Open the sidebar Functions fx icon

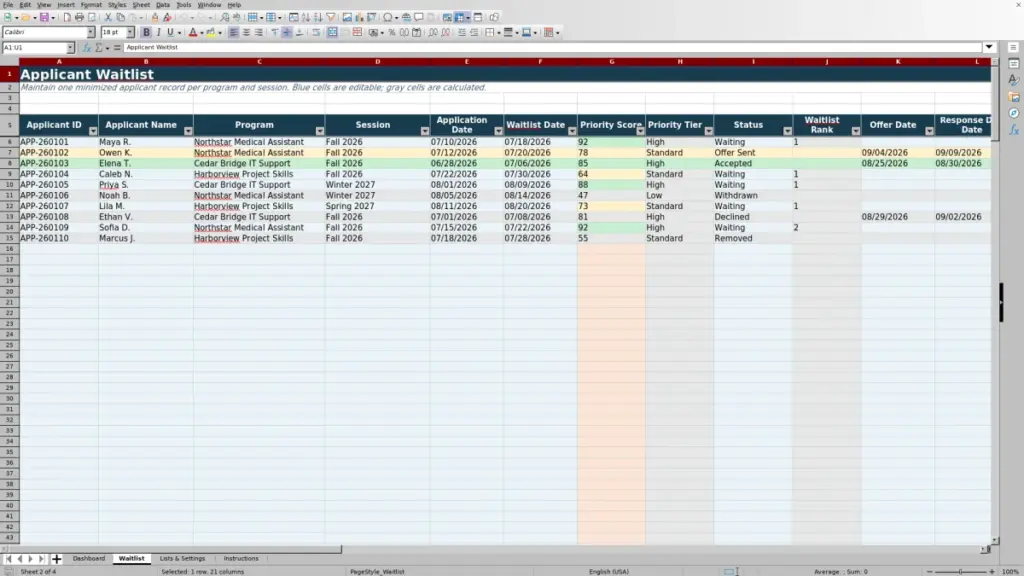(x=1014, y=130)
